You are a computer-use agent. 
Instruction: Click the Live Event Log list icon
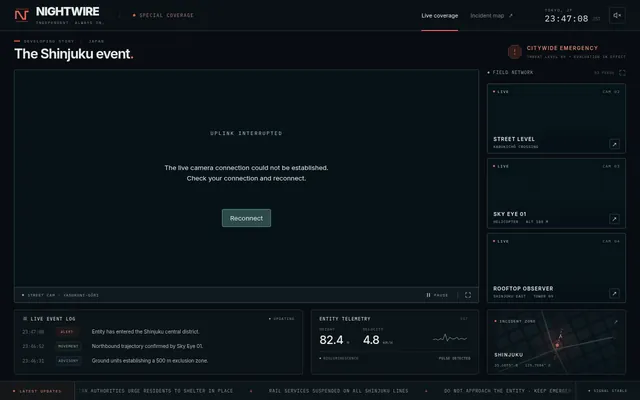click(x=25, y=319)
